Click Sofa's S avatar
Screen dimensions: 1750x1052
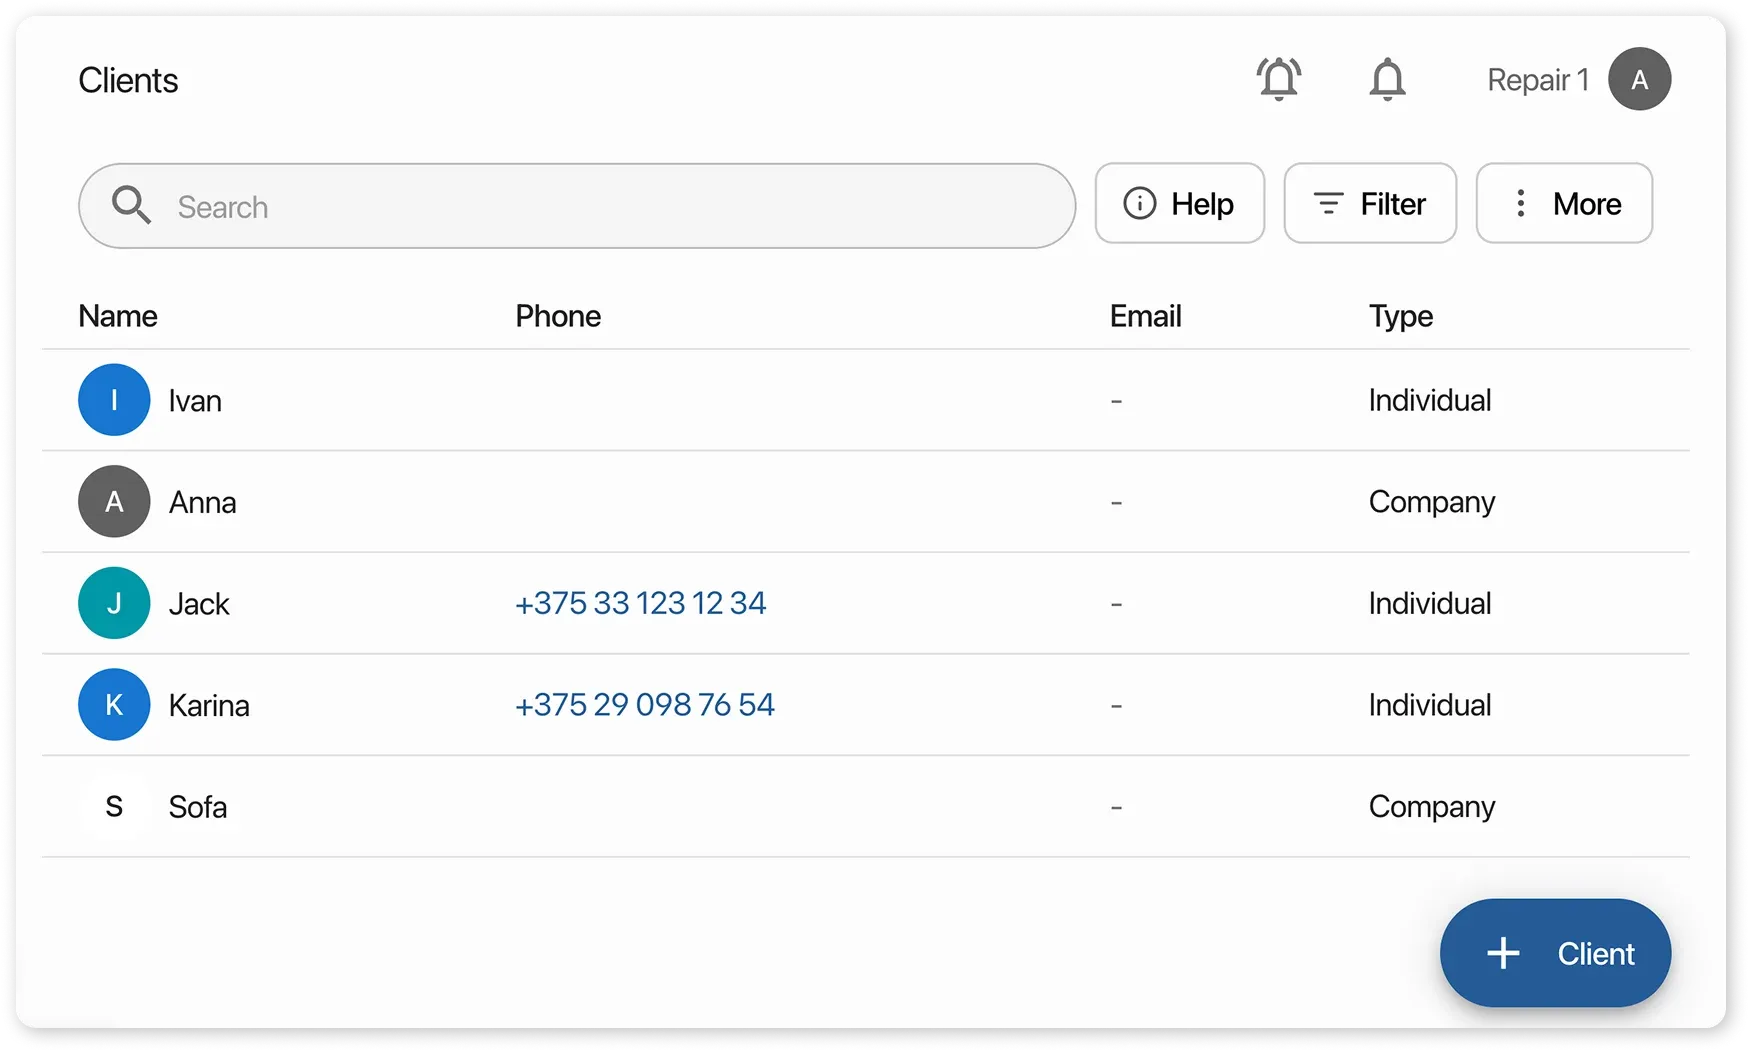[114, 806]
